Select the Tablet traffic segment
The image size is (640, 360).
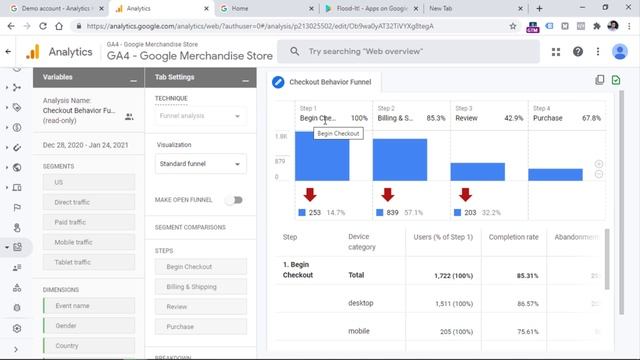89,262
